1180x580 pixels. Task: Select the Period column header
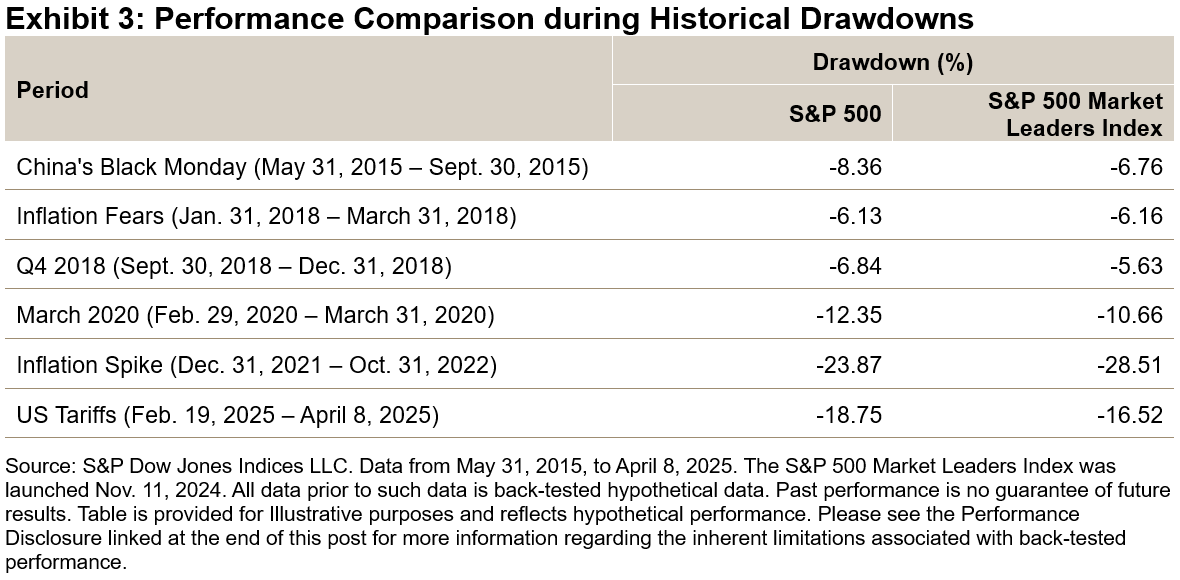53,90
